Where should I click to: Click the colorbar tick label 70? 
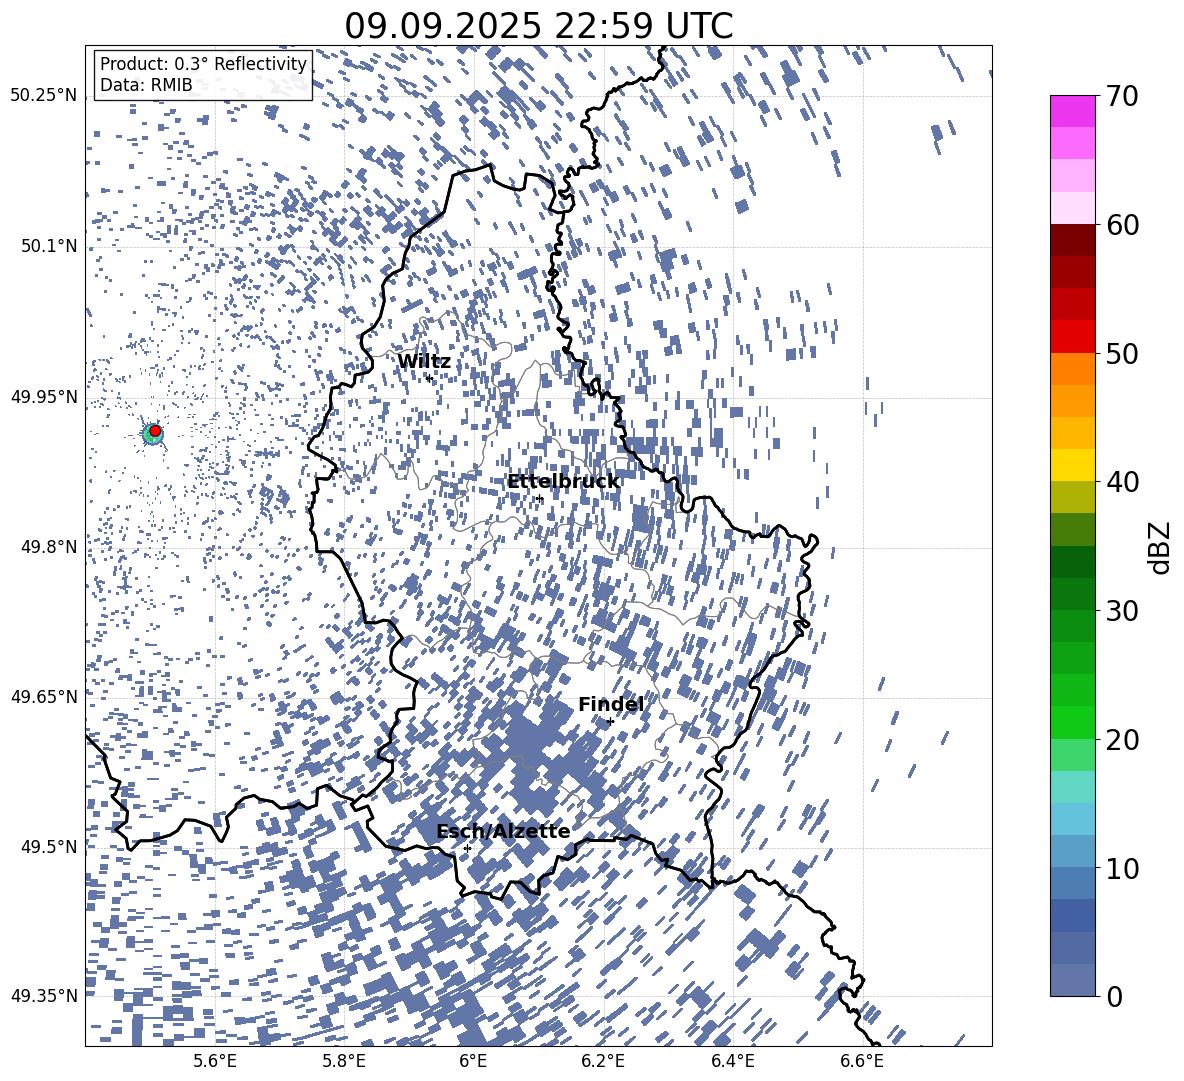[x=1122, y=96]
